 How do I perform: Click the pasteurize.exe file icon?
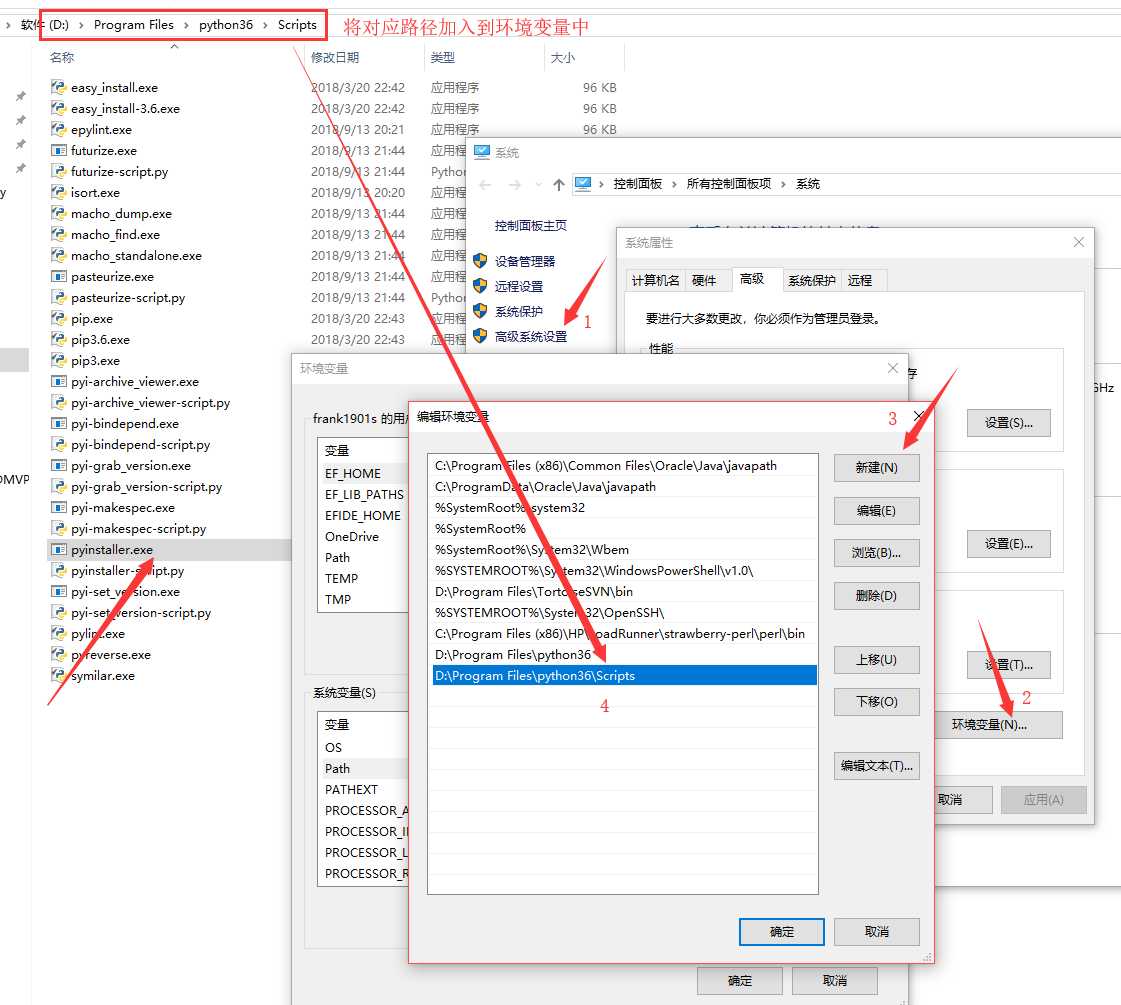tap(59, 277)
